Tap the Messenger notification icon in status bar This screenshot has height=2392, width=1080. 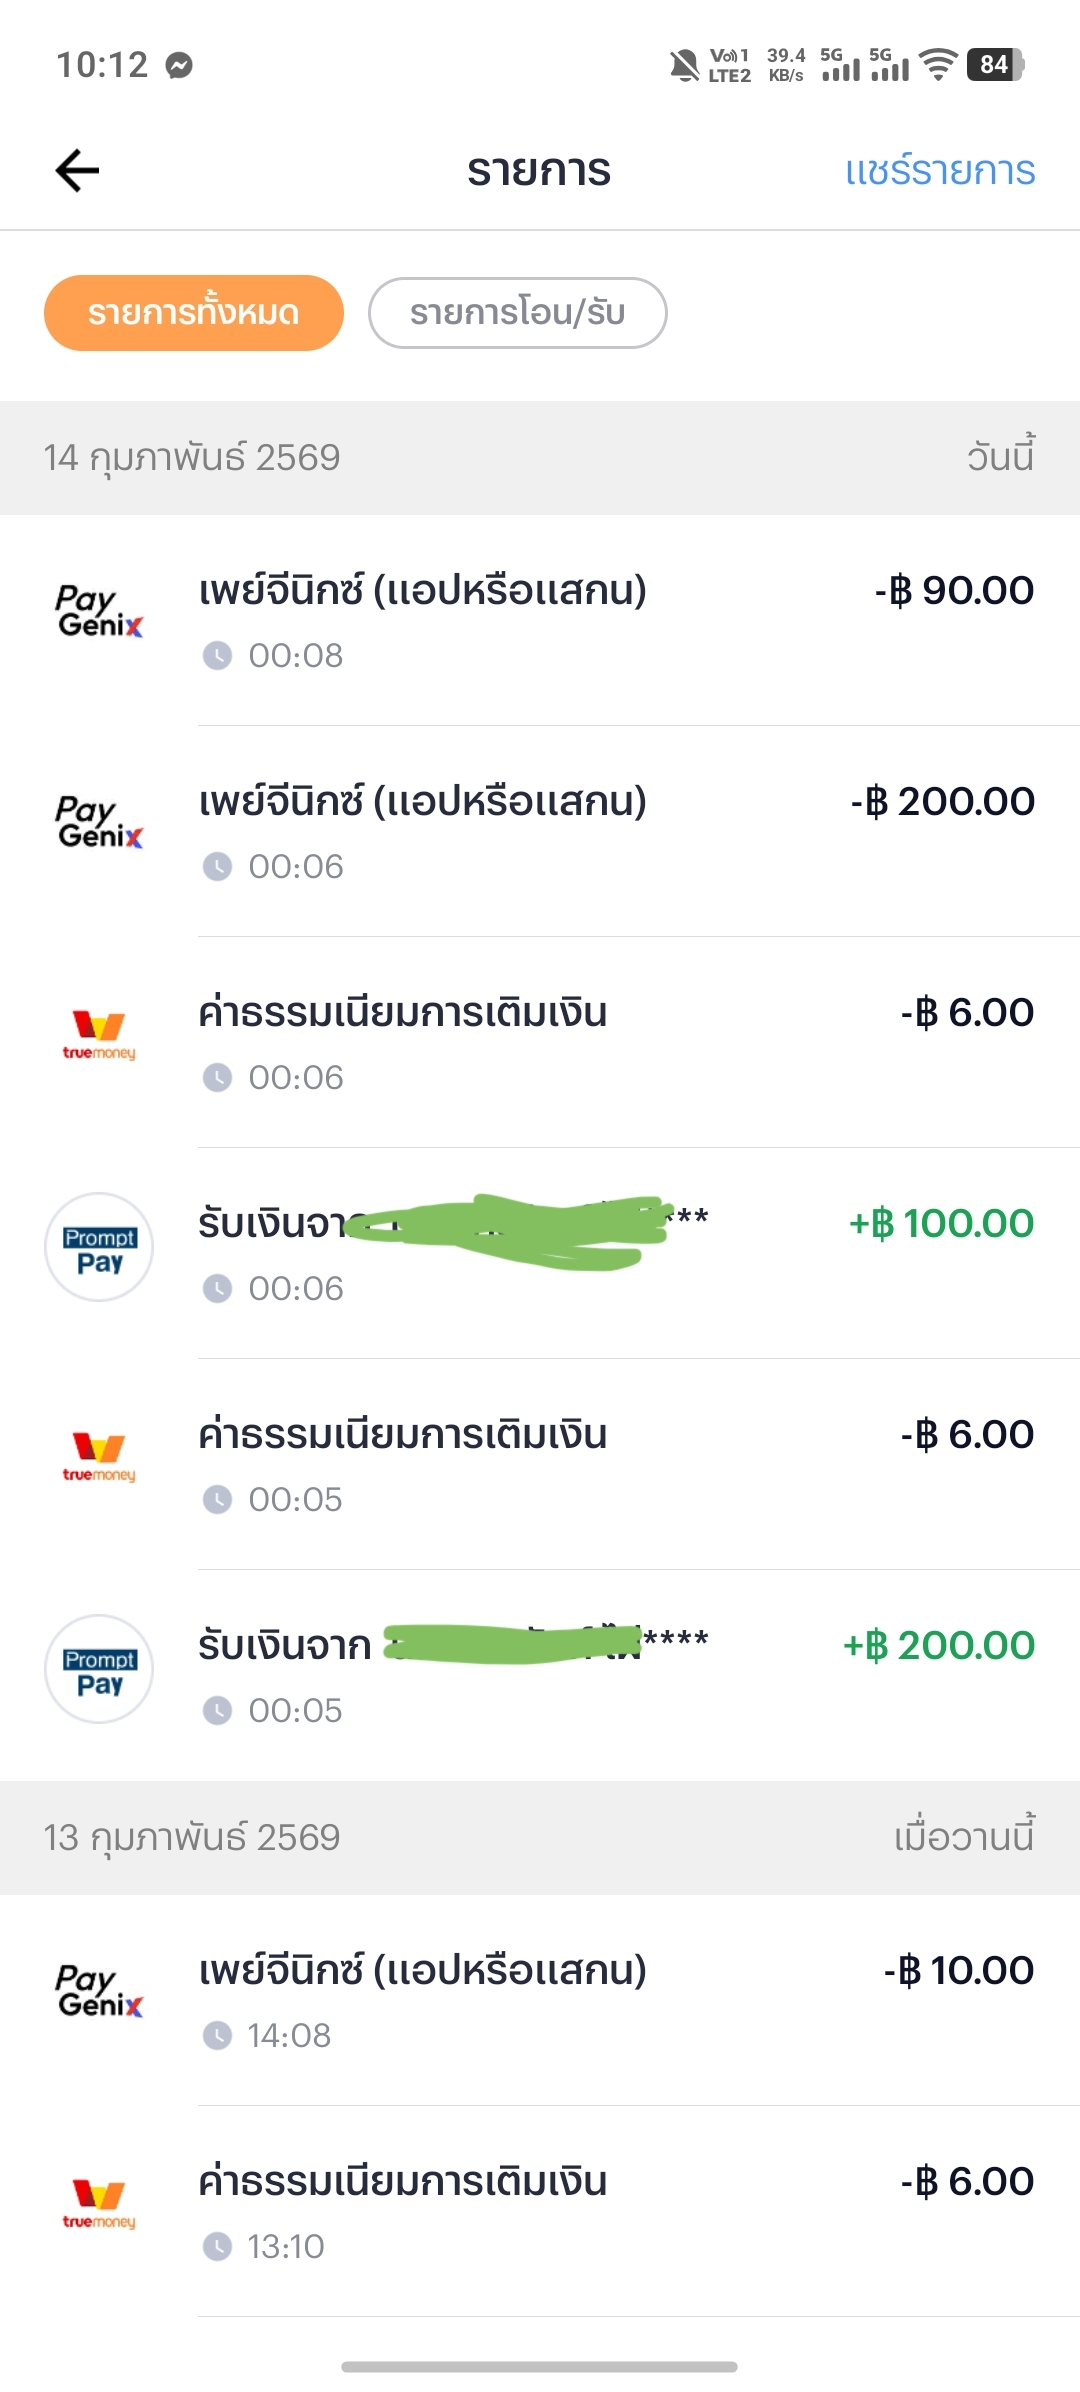pyautogui.click(x=180, y=66)
